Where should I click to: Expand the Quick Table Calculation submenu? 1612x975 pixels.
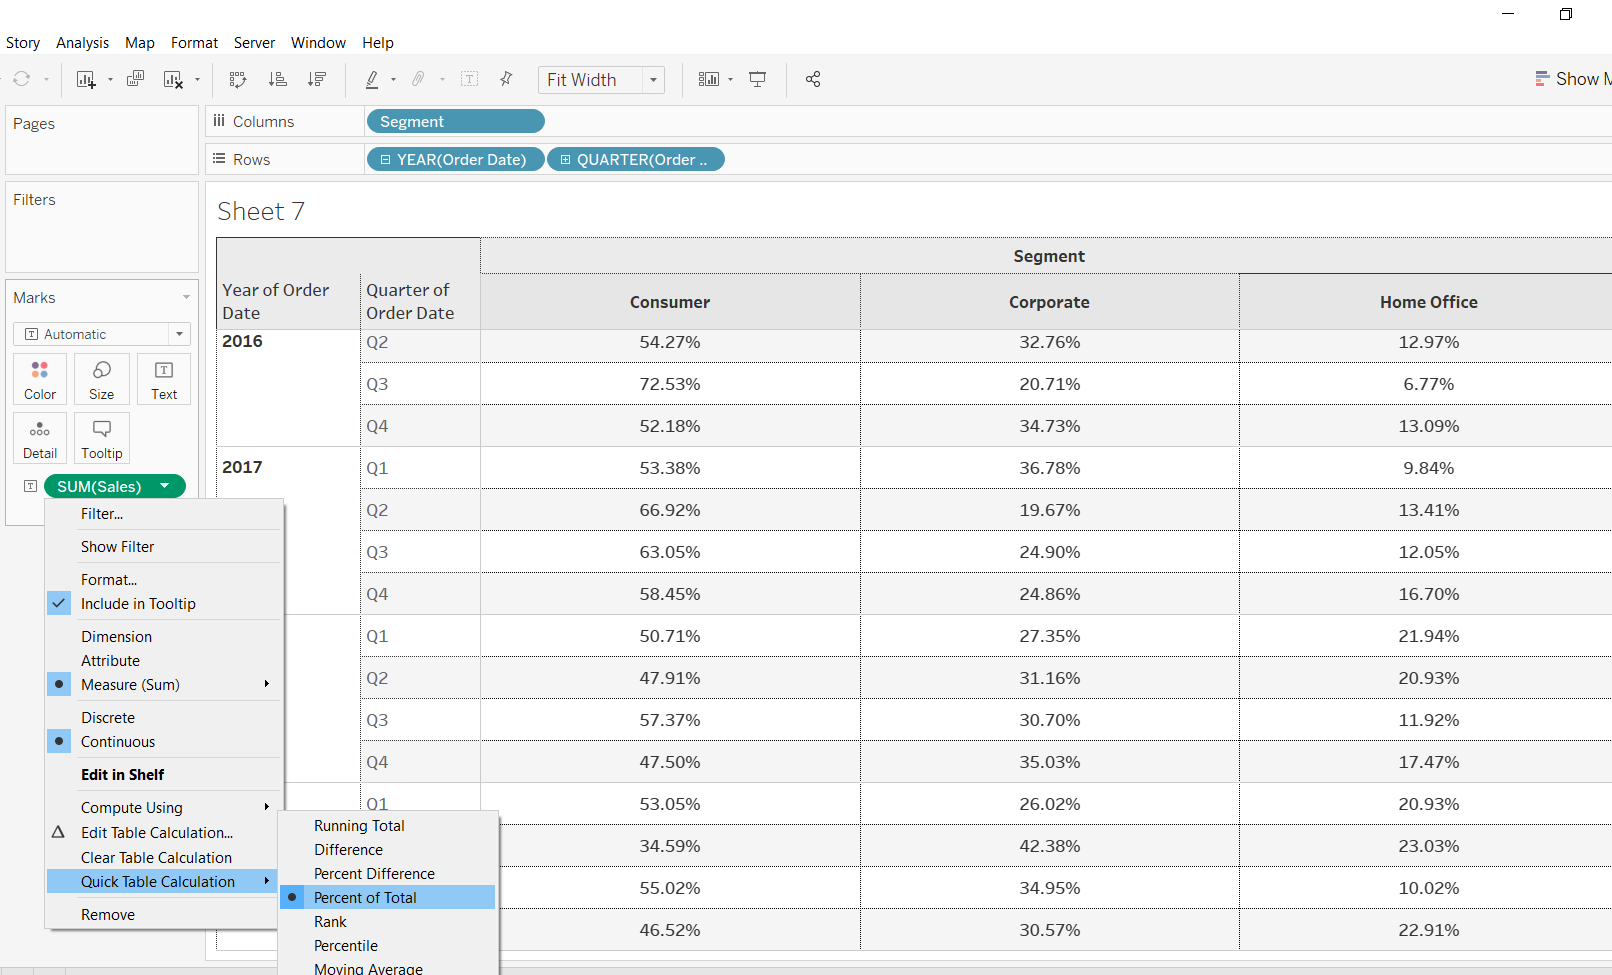[164, 882]
